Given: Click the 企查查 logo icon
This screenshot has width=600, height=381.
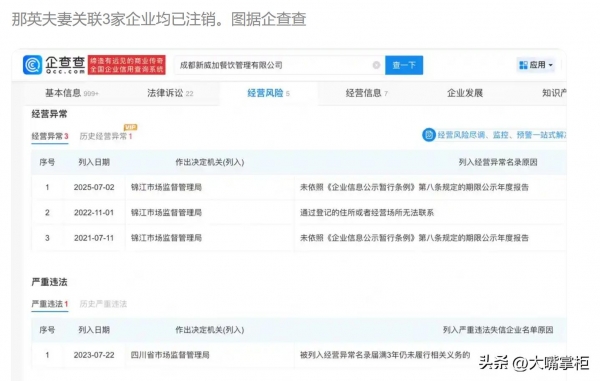Looking at the screenshot, I should click(x=33, y=65).
